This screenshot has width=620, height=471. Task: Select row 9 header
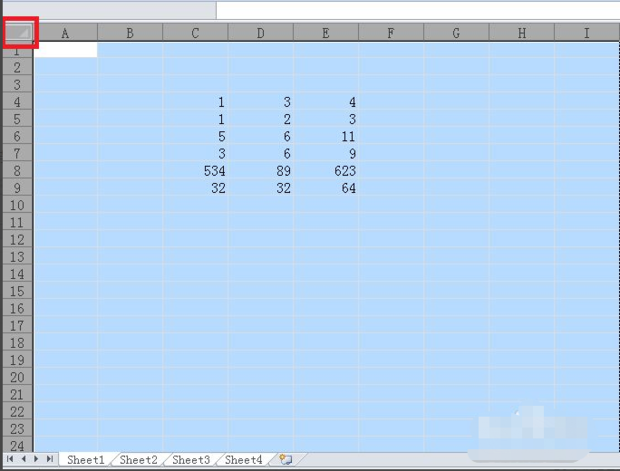point(17,187)
